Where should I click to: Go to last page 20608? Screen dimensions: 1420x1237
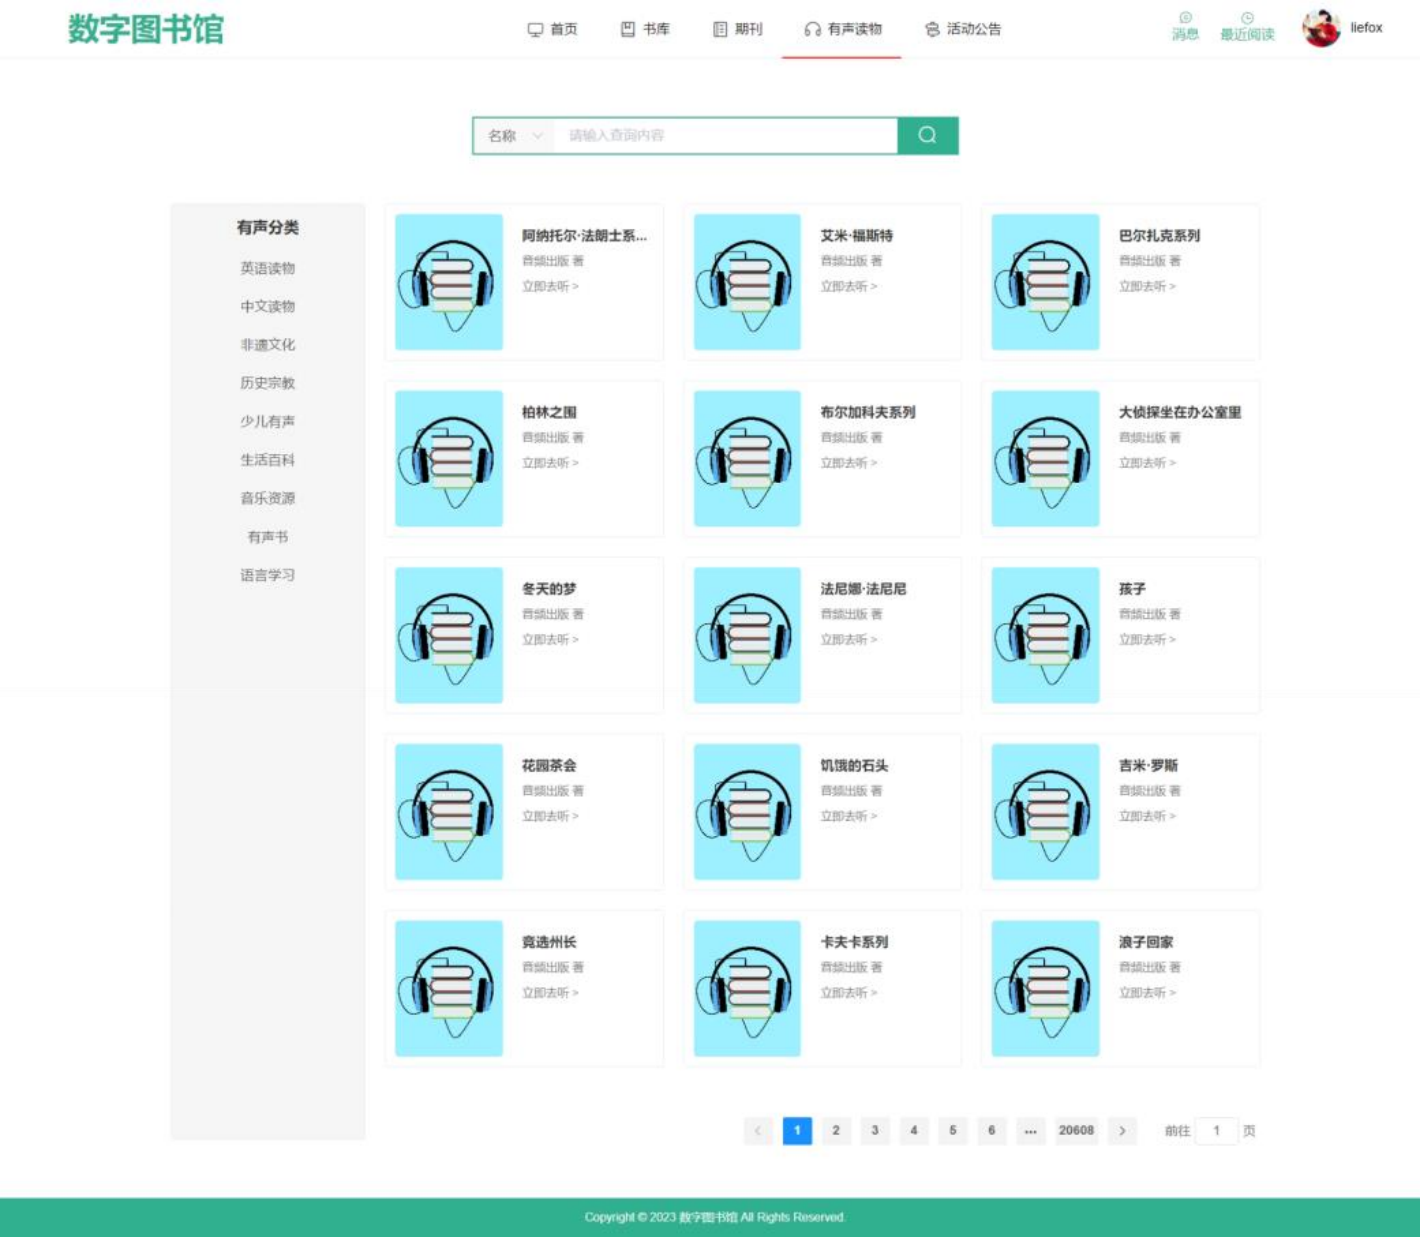(1076, 1130)
